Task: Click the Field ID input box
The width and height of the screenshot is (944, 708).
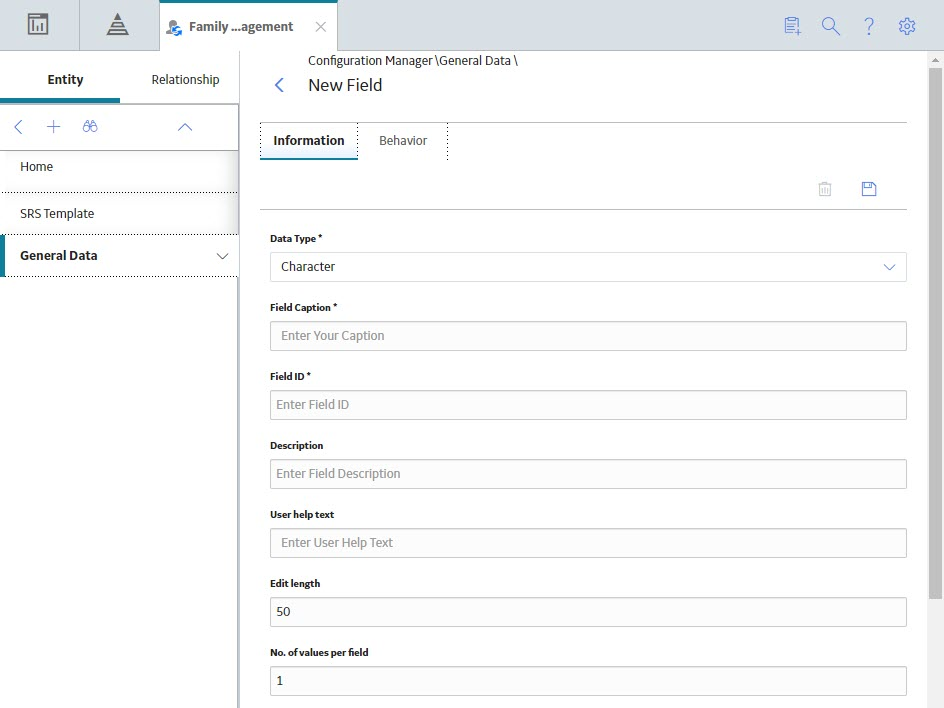Action: coord(588,405)
